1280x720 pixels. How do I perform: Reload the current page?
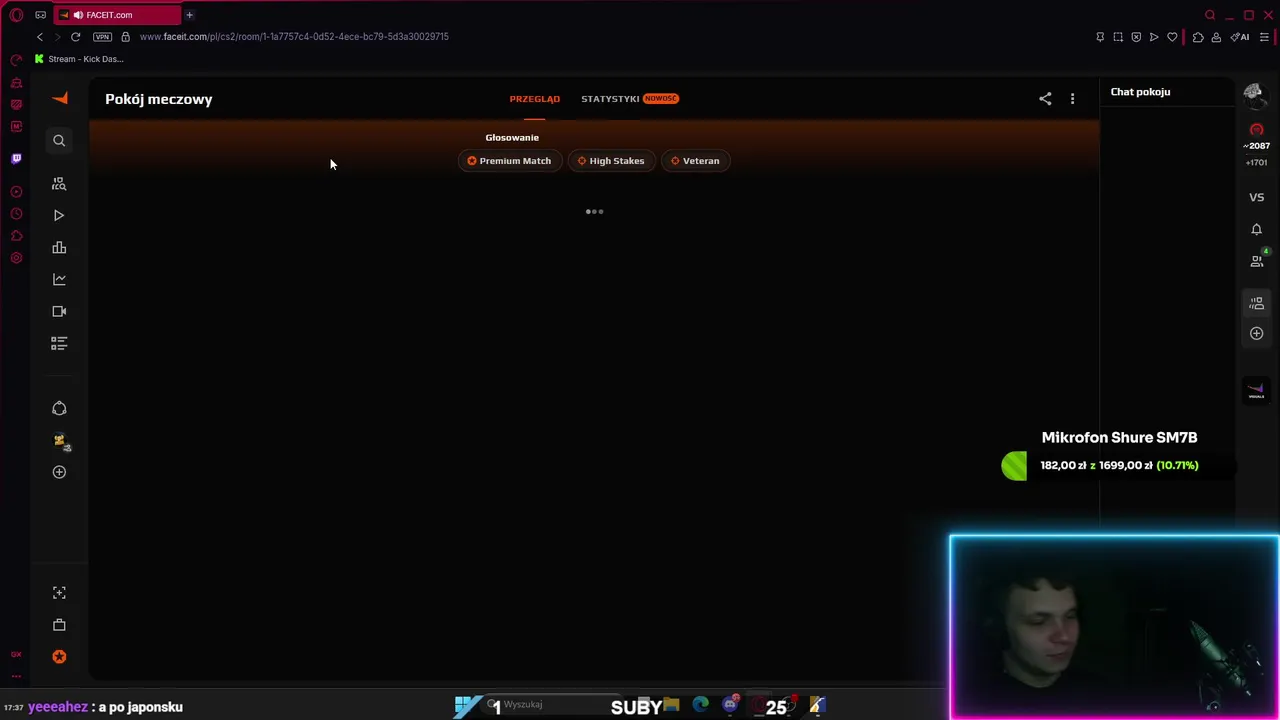tap(75, 37)
